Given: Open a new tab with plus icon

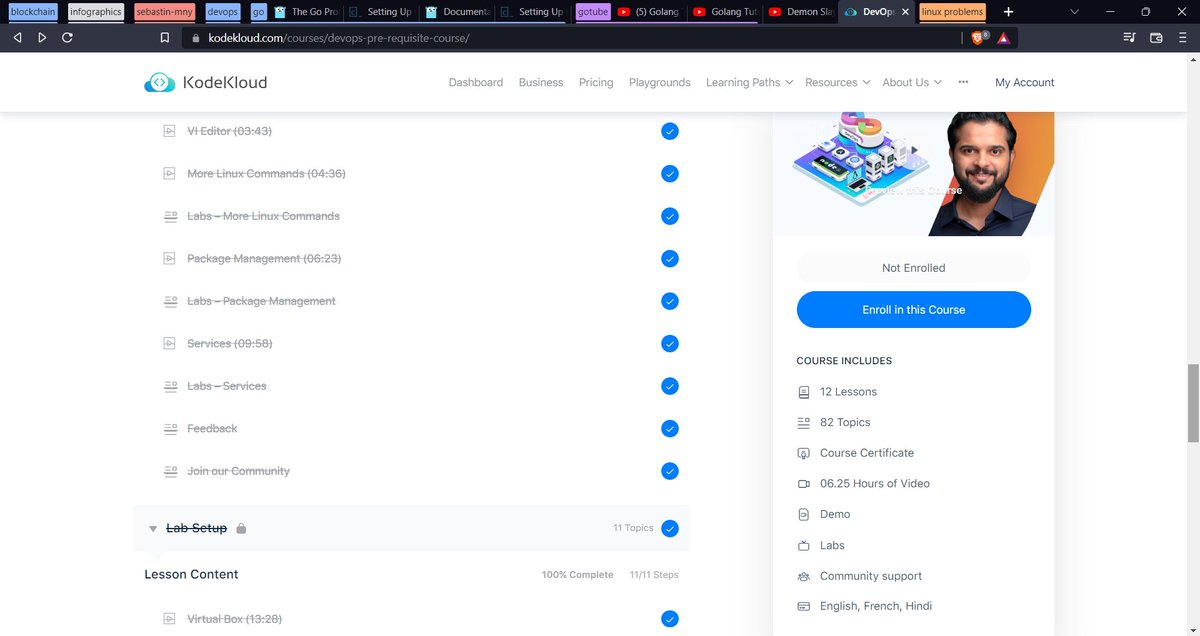Looking at the screenshot, I should click(1008, 12).
